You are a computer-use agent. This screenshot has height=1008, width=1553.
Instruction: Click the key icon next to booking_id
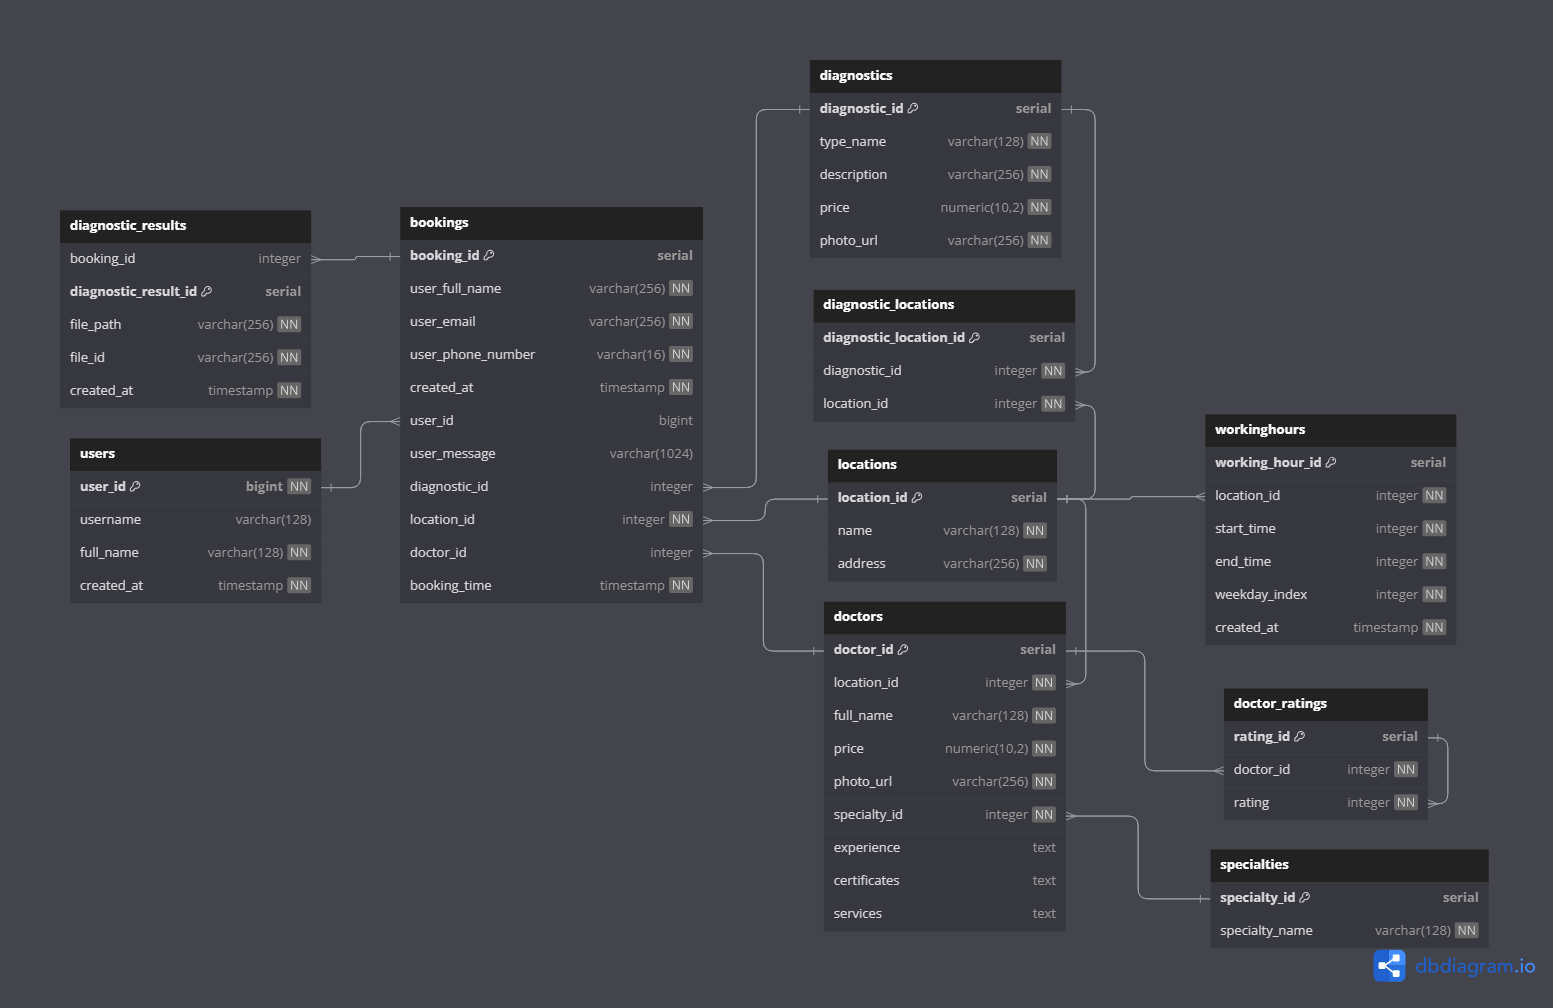pyautogui.click(x=489, y=256)
